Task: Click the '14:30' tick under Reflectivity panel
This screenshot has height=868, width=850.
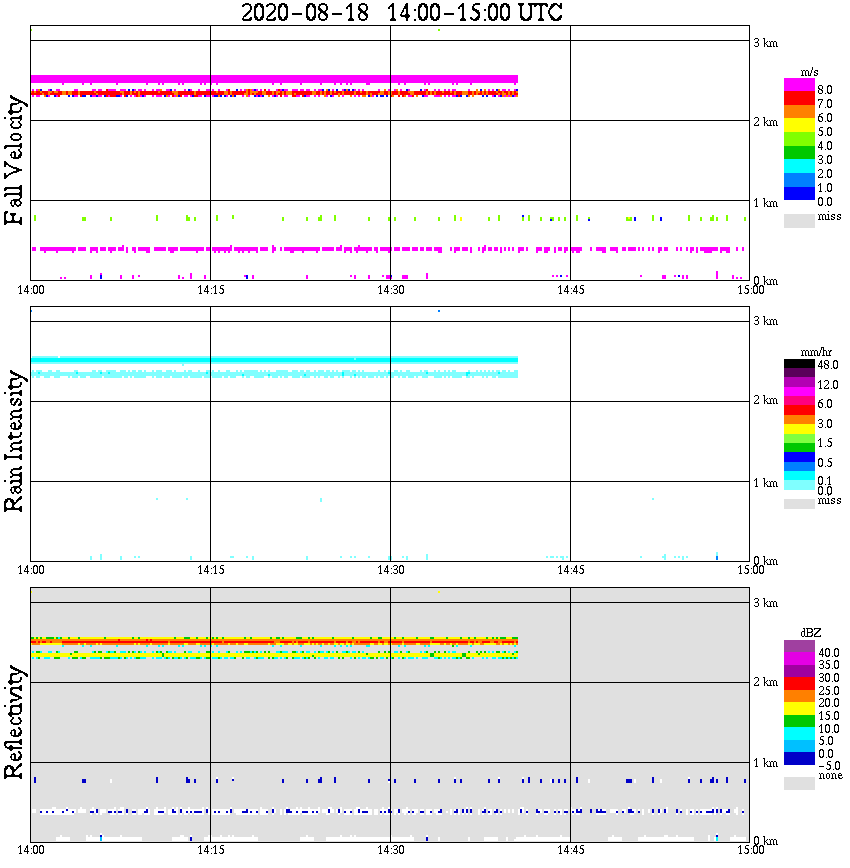Action: pyautogui.click(x=391, y=850)
